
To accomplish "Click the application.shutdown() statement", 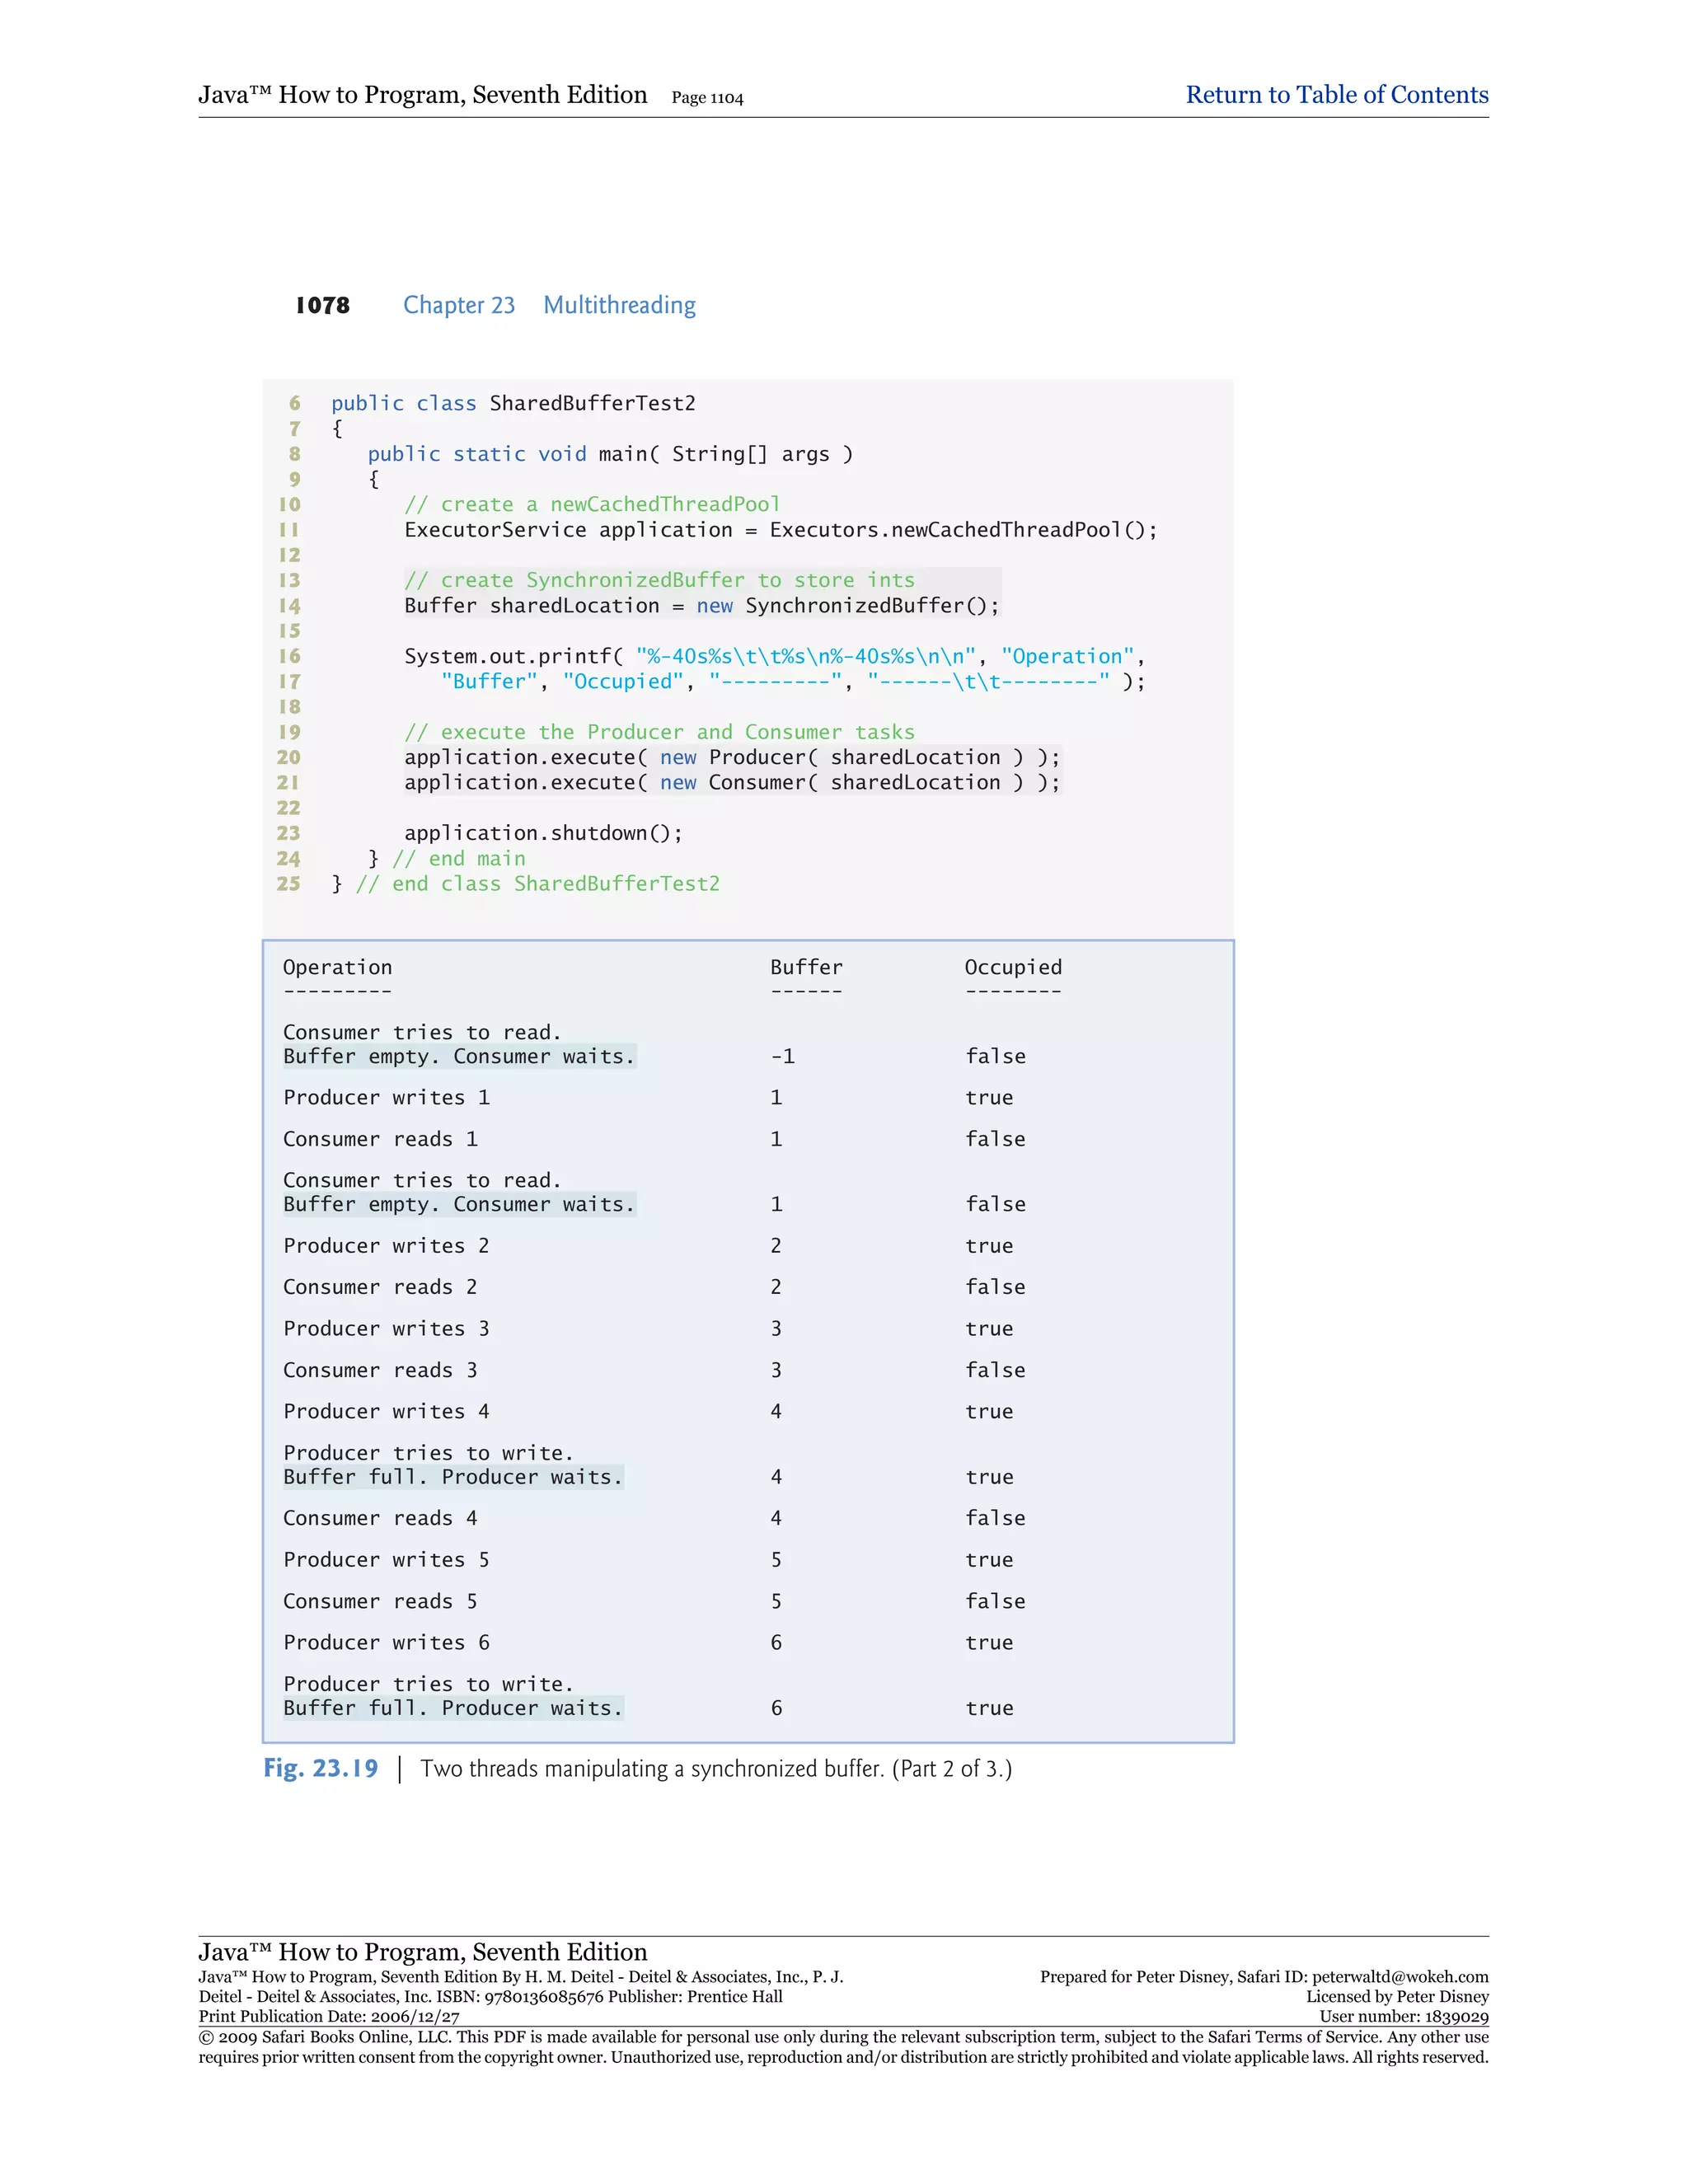I will (x=543, y=833).
